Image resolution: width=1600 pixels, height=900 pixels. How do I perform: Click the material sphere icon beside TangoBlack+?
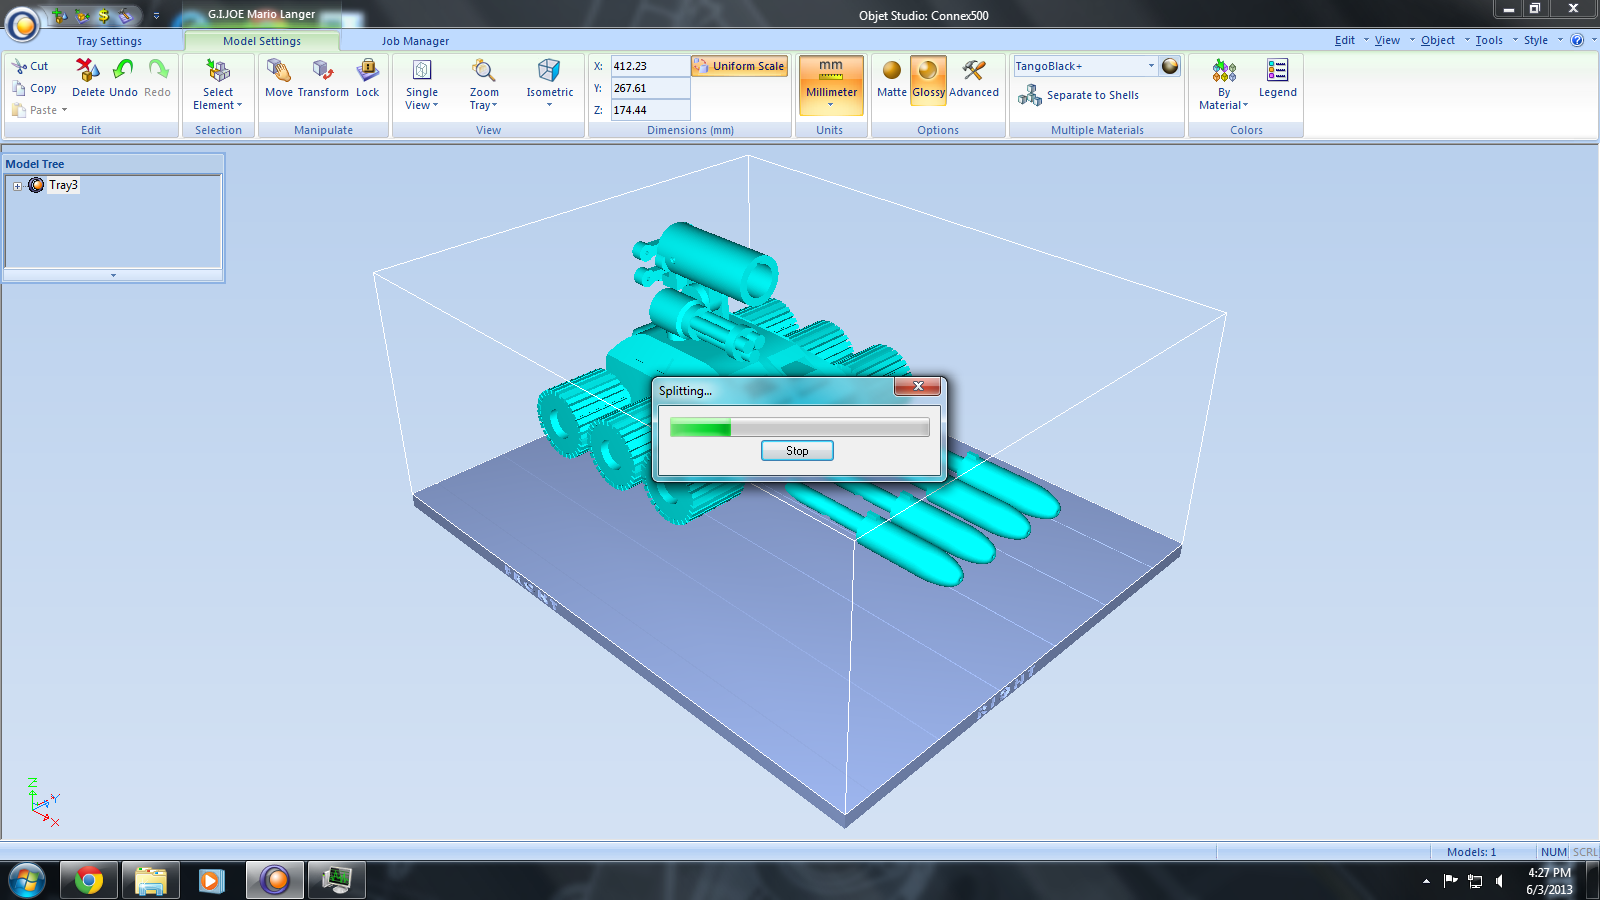1170,66
